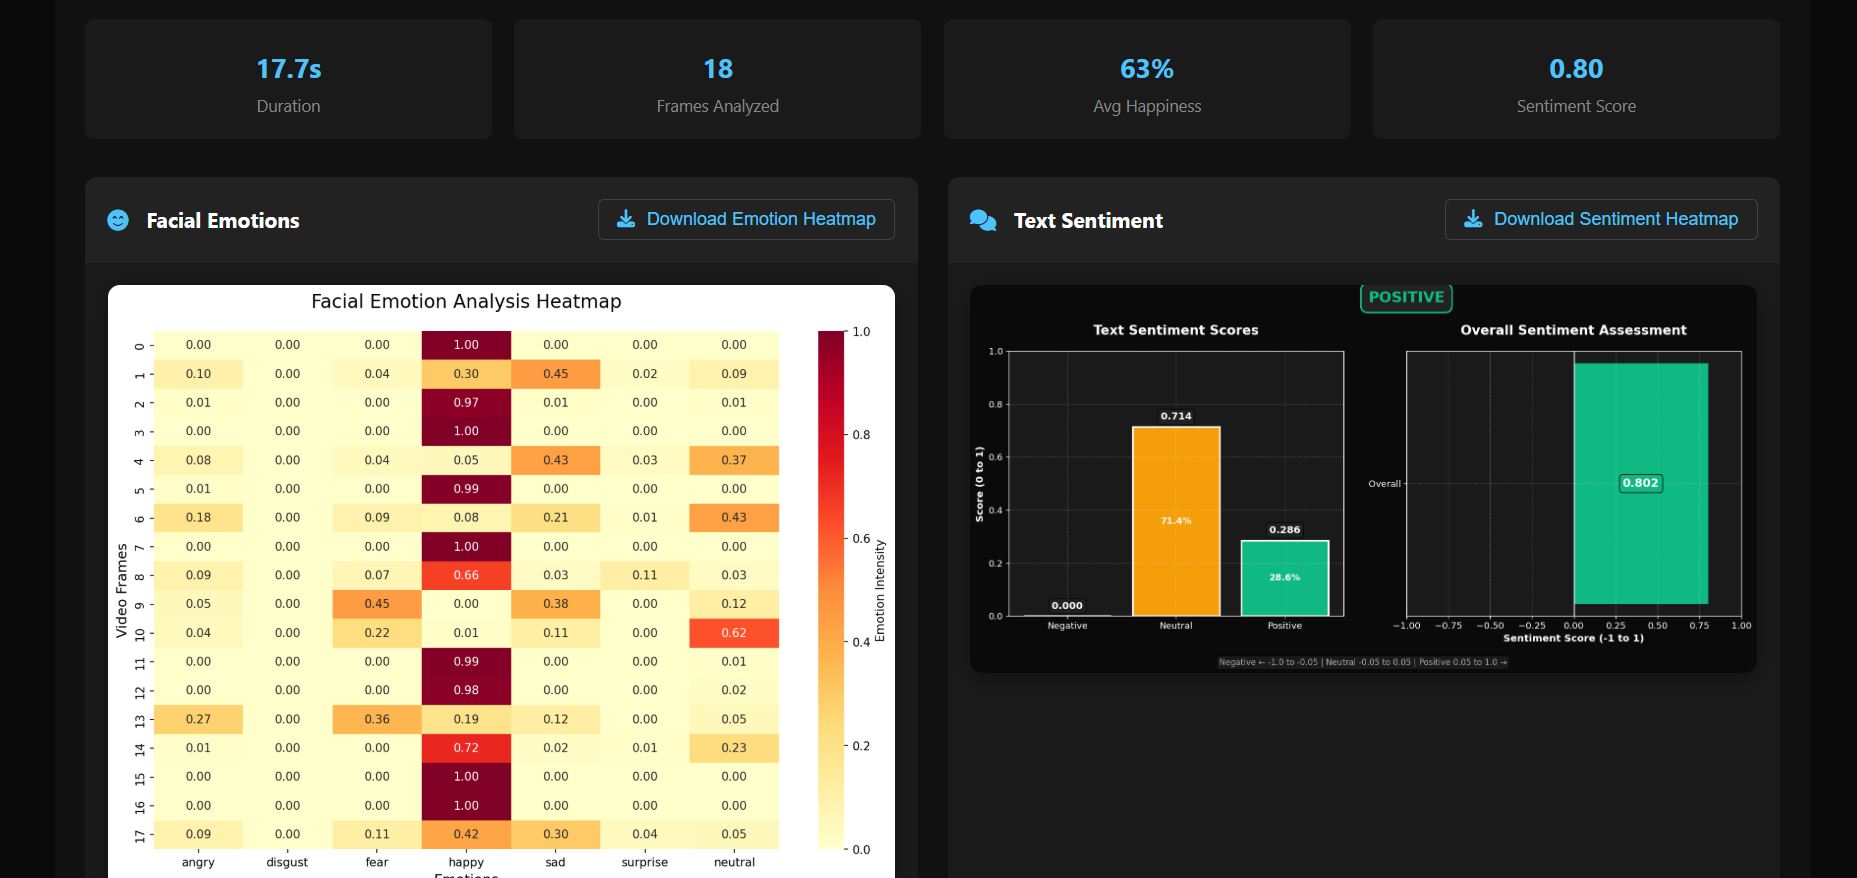Screen dimensions: 1857x878
Task: Select the 0.80 Sentiment Score stat card
Action: click(x=1576, y=79)
